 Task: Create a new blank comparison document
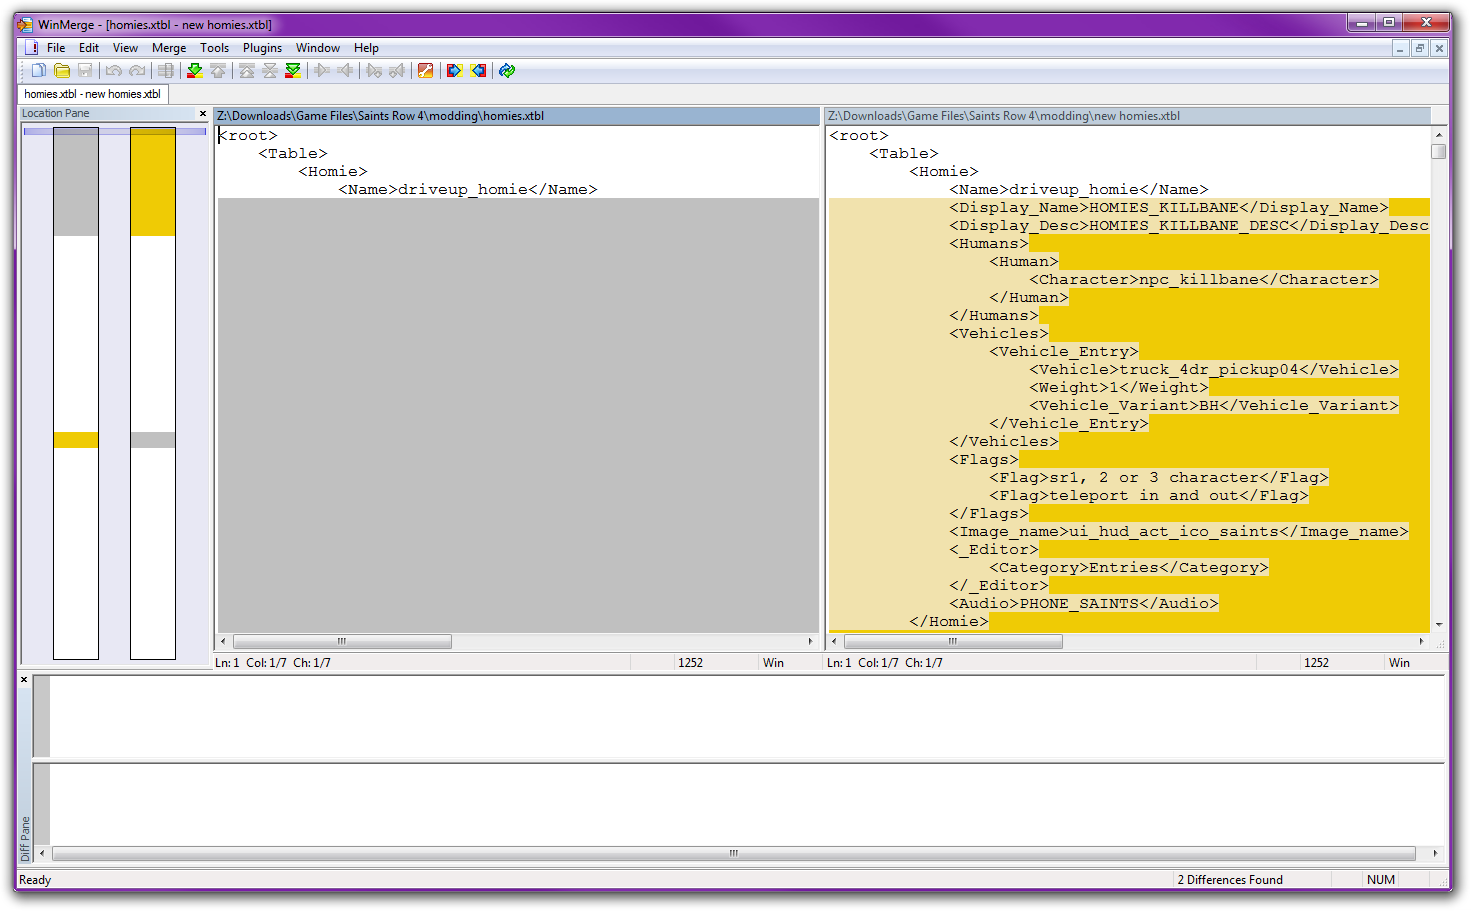[x=38, y=70]
